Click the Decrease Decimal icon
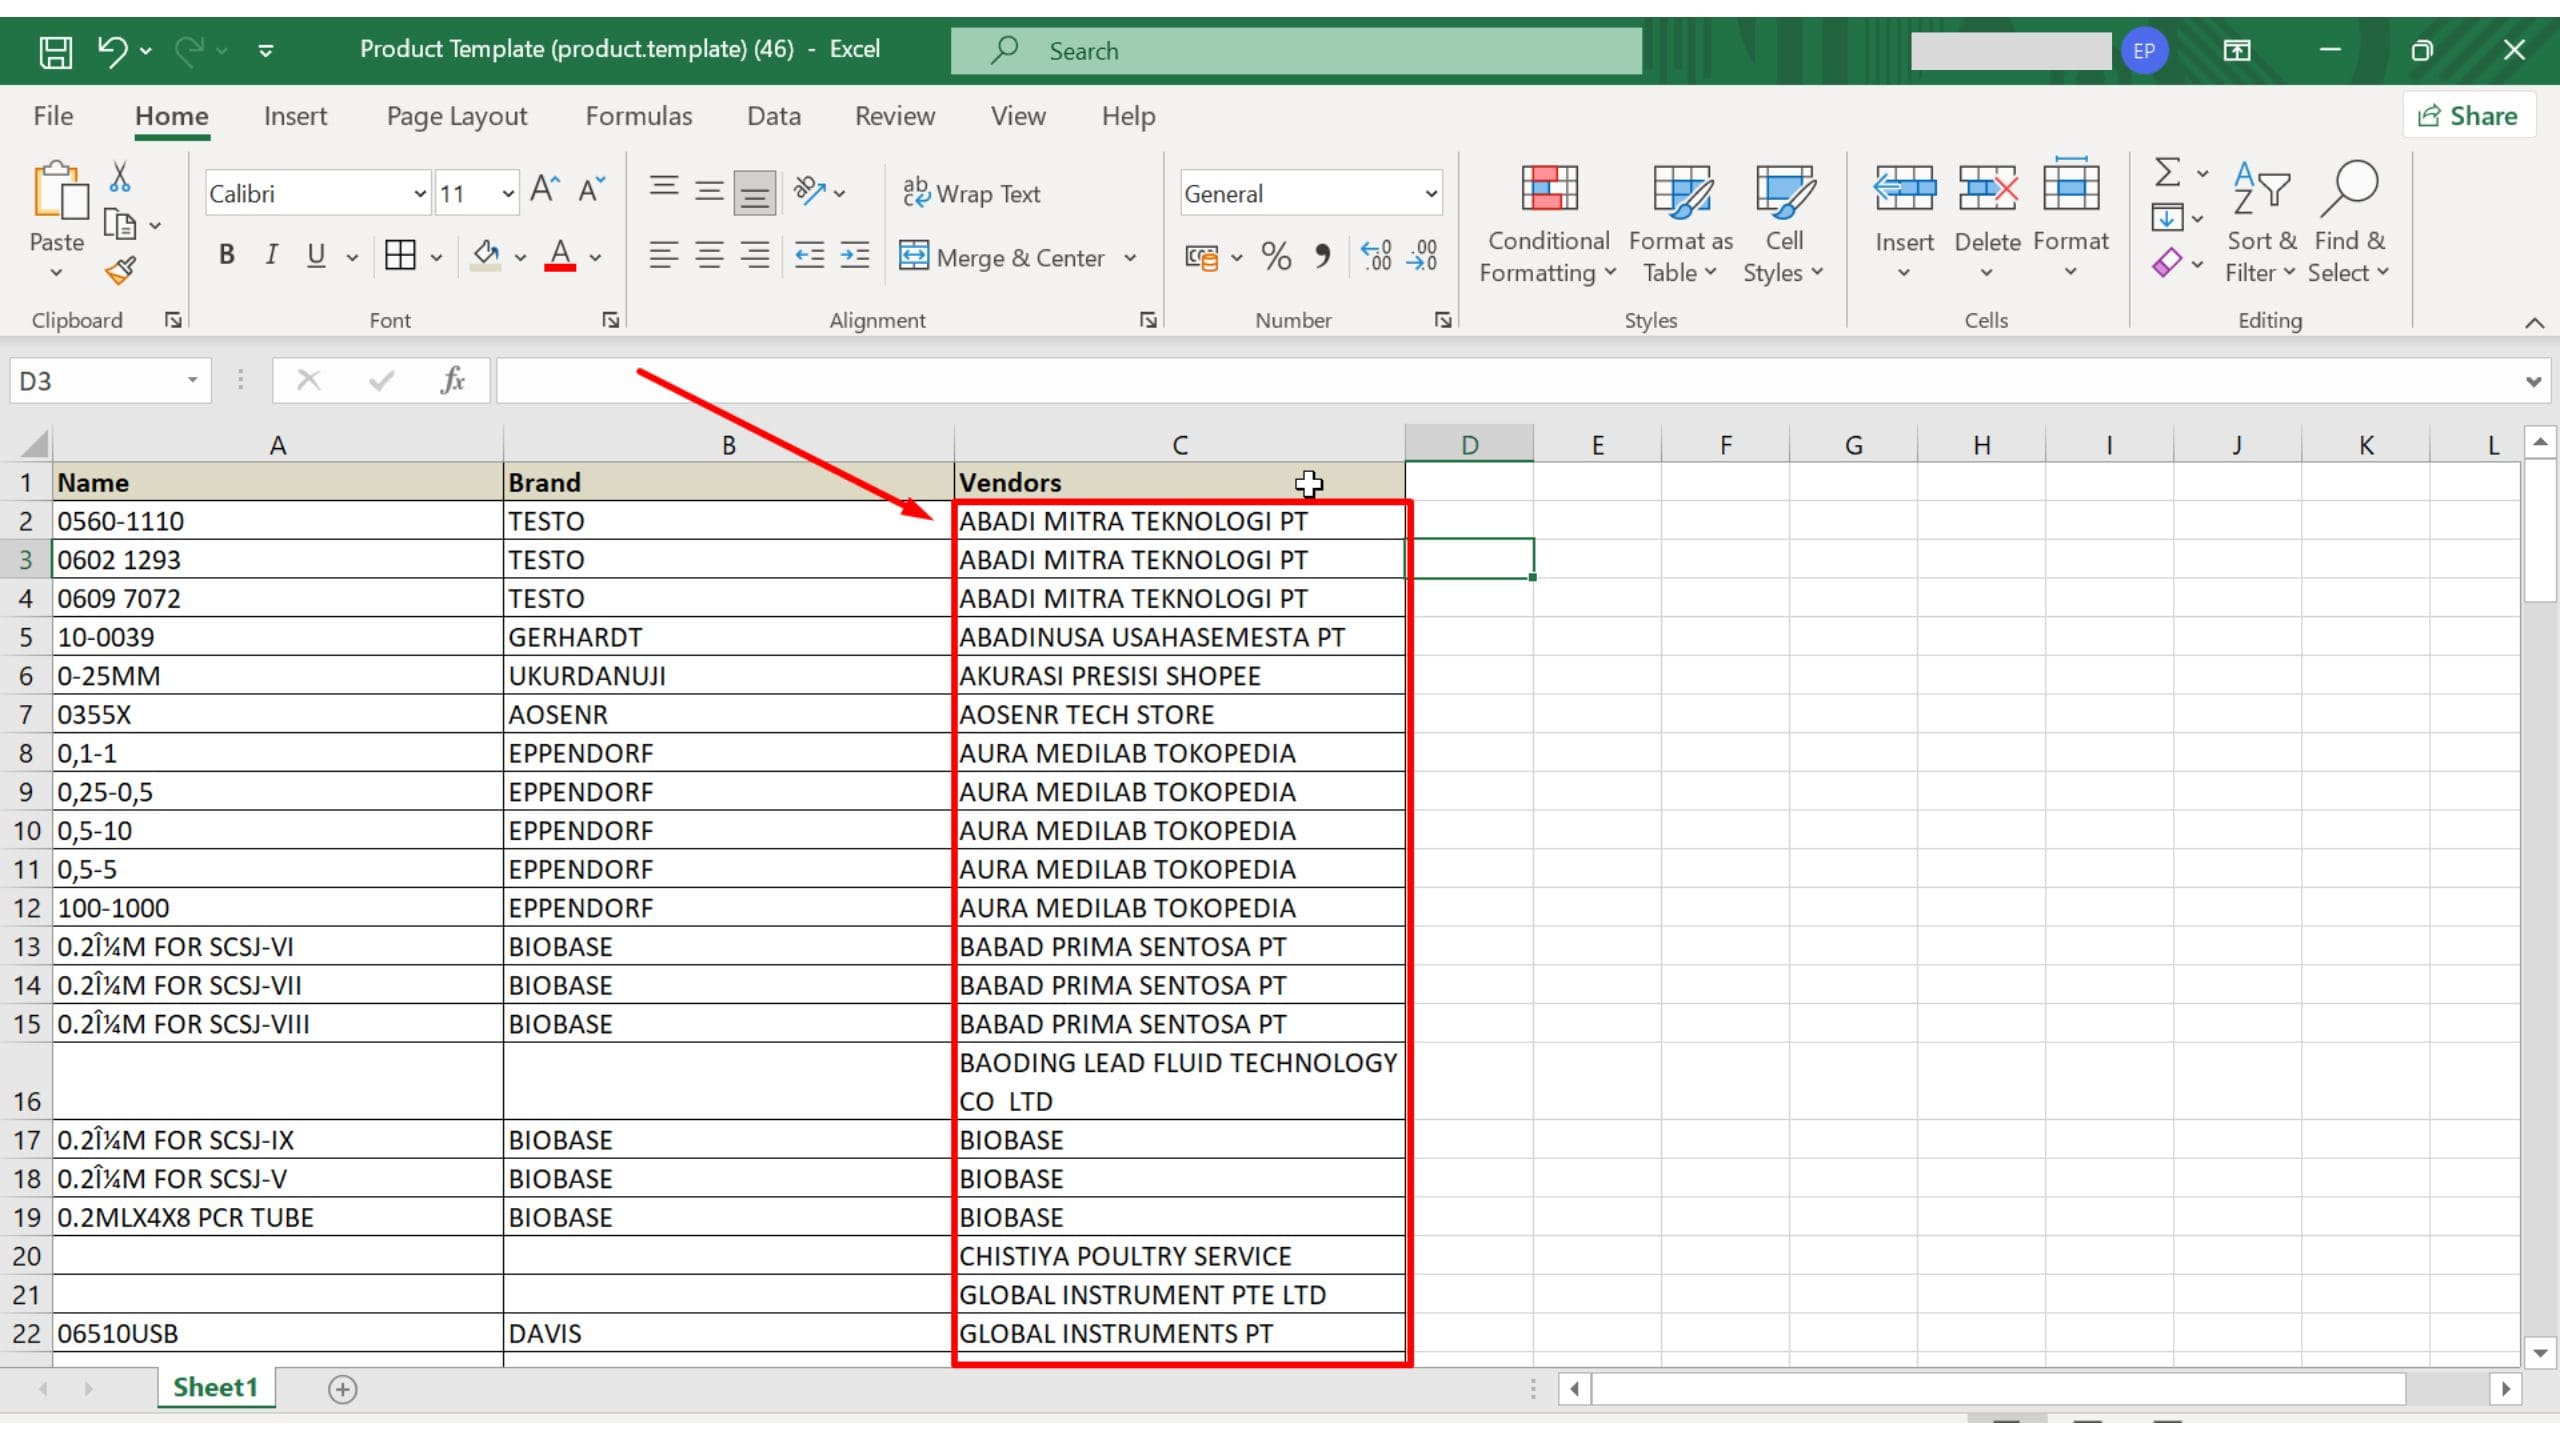 1422,256
